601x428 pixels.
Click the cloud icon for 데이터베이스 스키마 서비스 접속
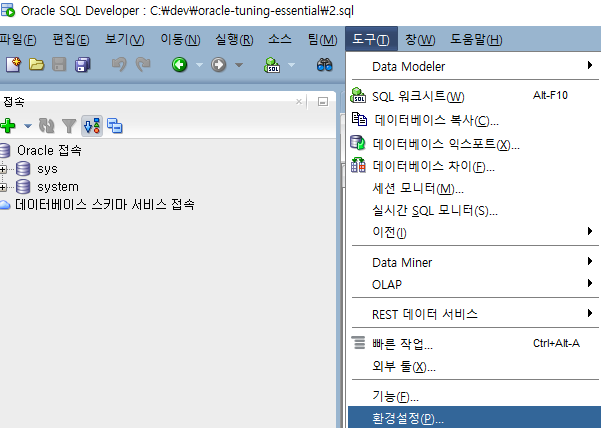click(x=5, y=205)
